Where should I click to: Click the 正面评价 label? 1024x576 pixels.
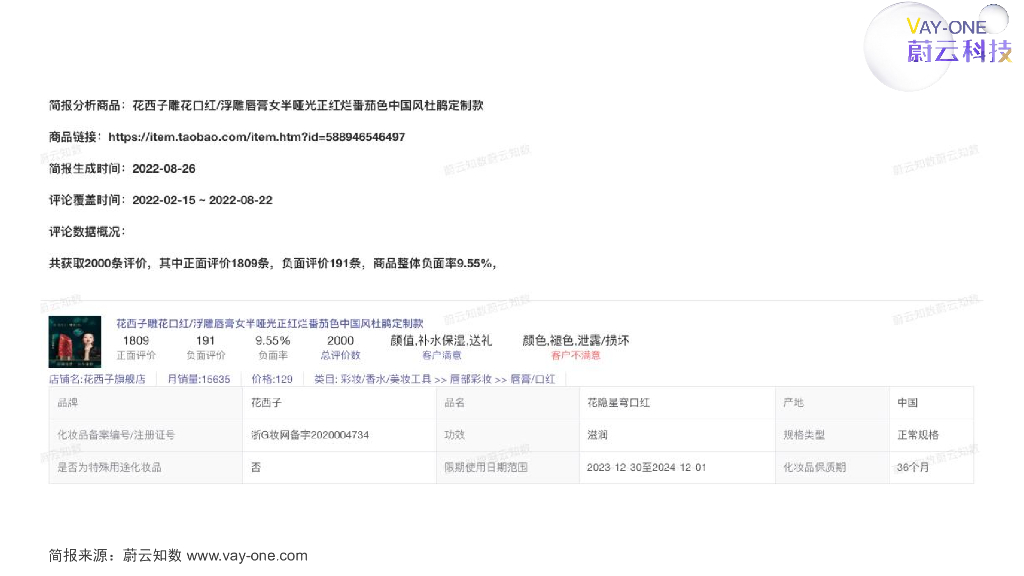[136, 355]
